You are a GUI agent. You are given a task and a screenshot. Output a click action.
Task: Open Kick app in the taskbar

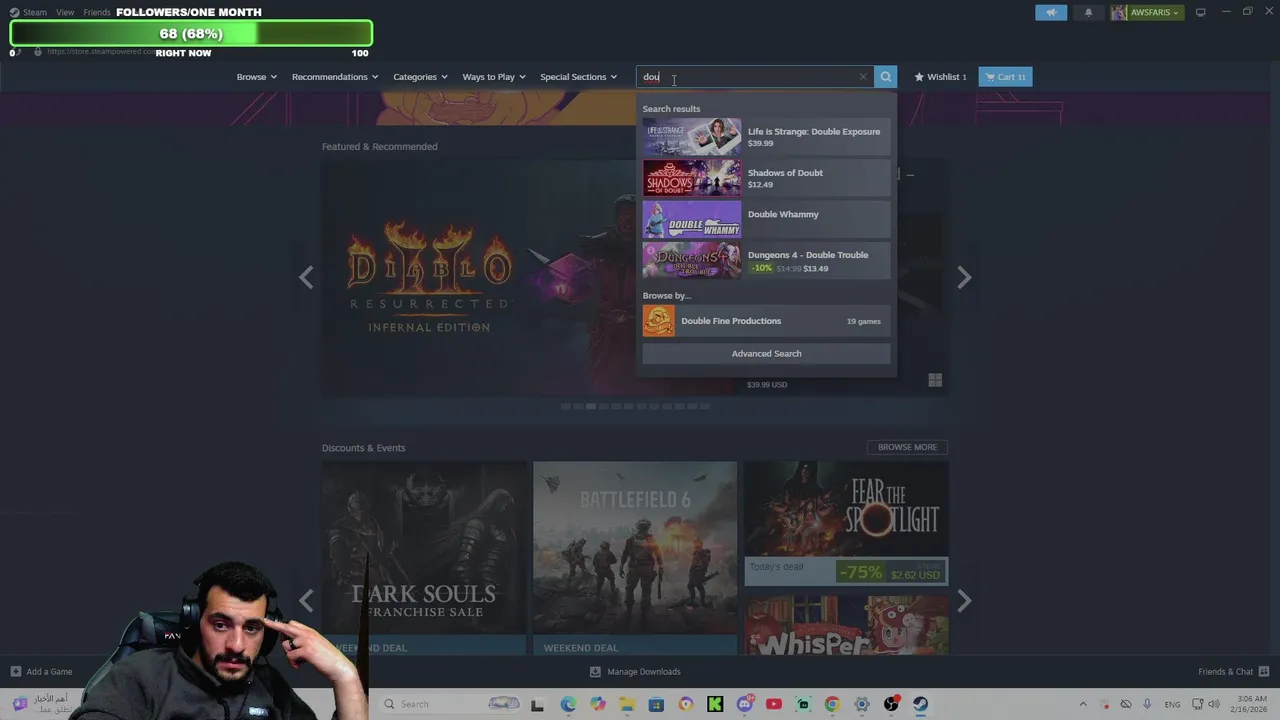(715, 704)
